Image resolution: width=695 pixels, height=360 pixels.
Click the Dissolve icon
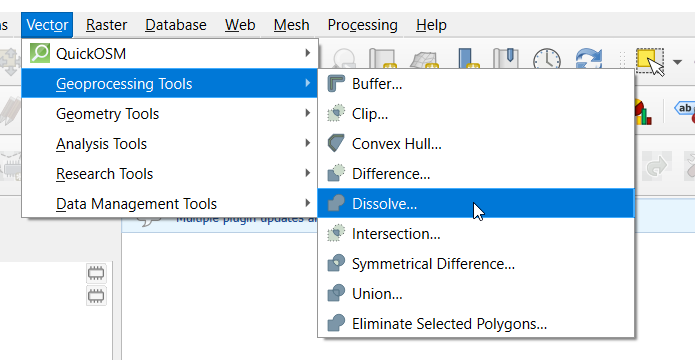click(x=336, y=203)
